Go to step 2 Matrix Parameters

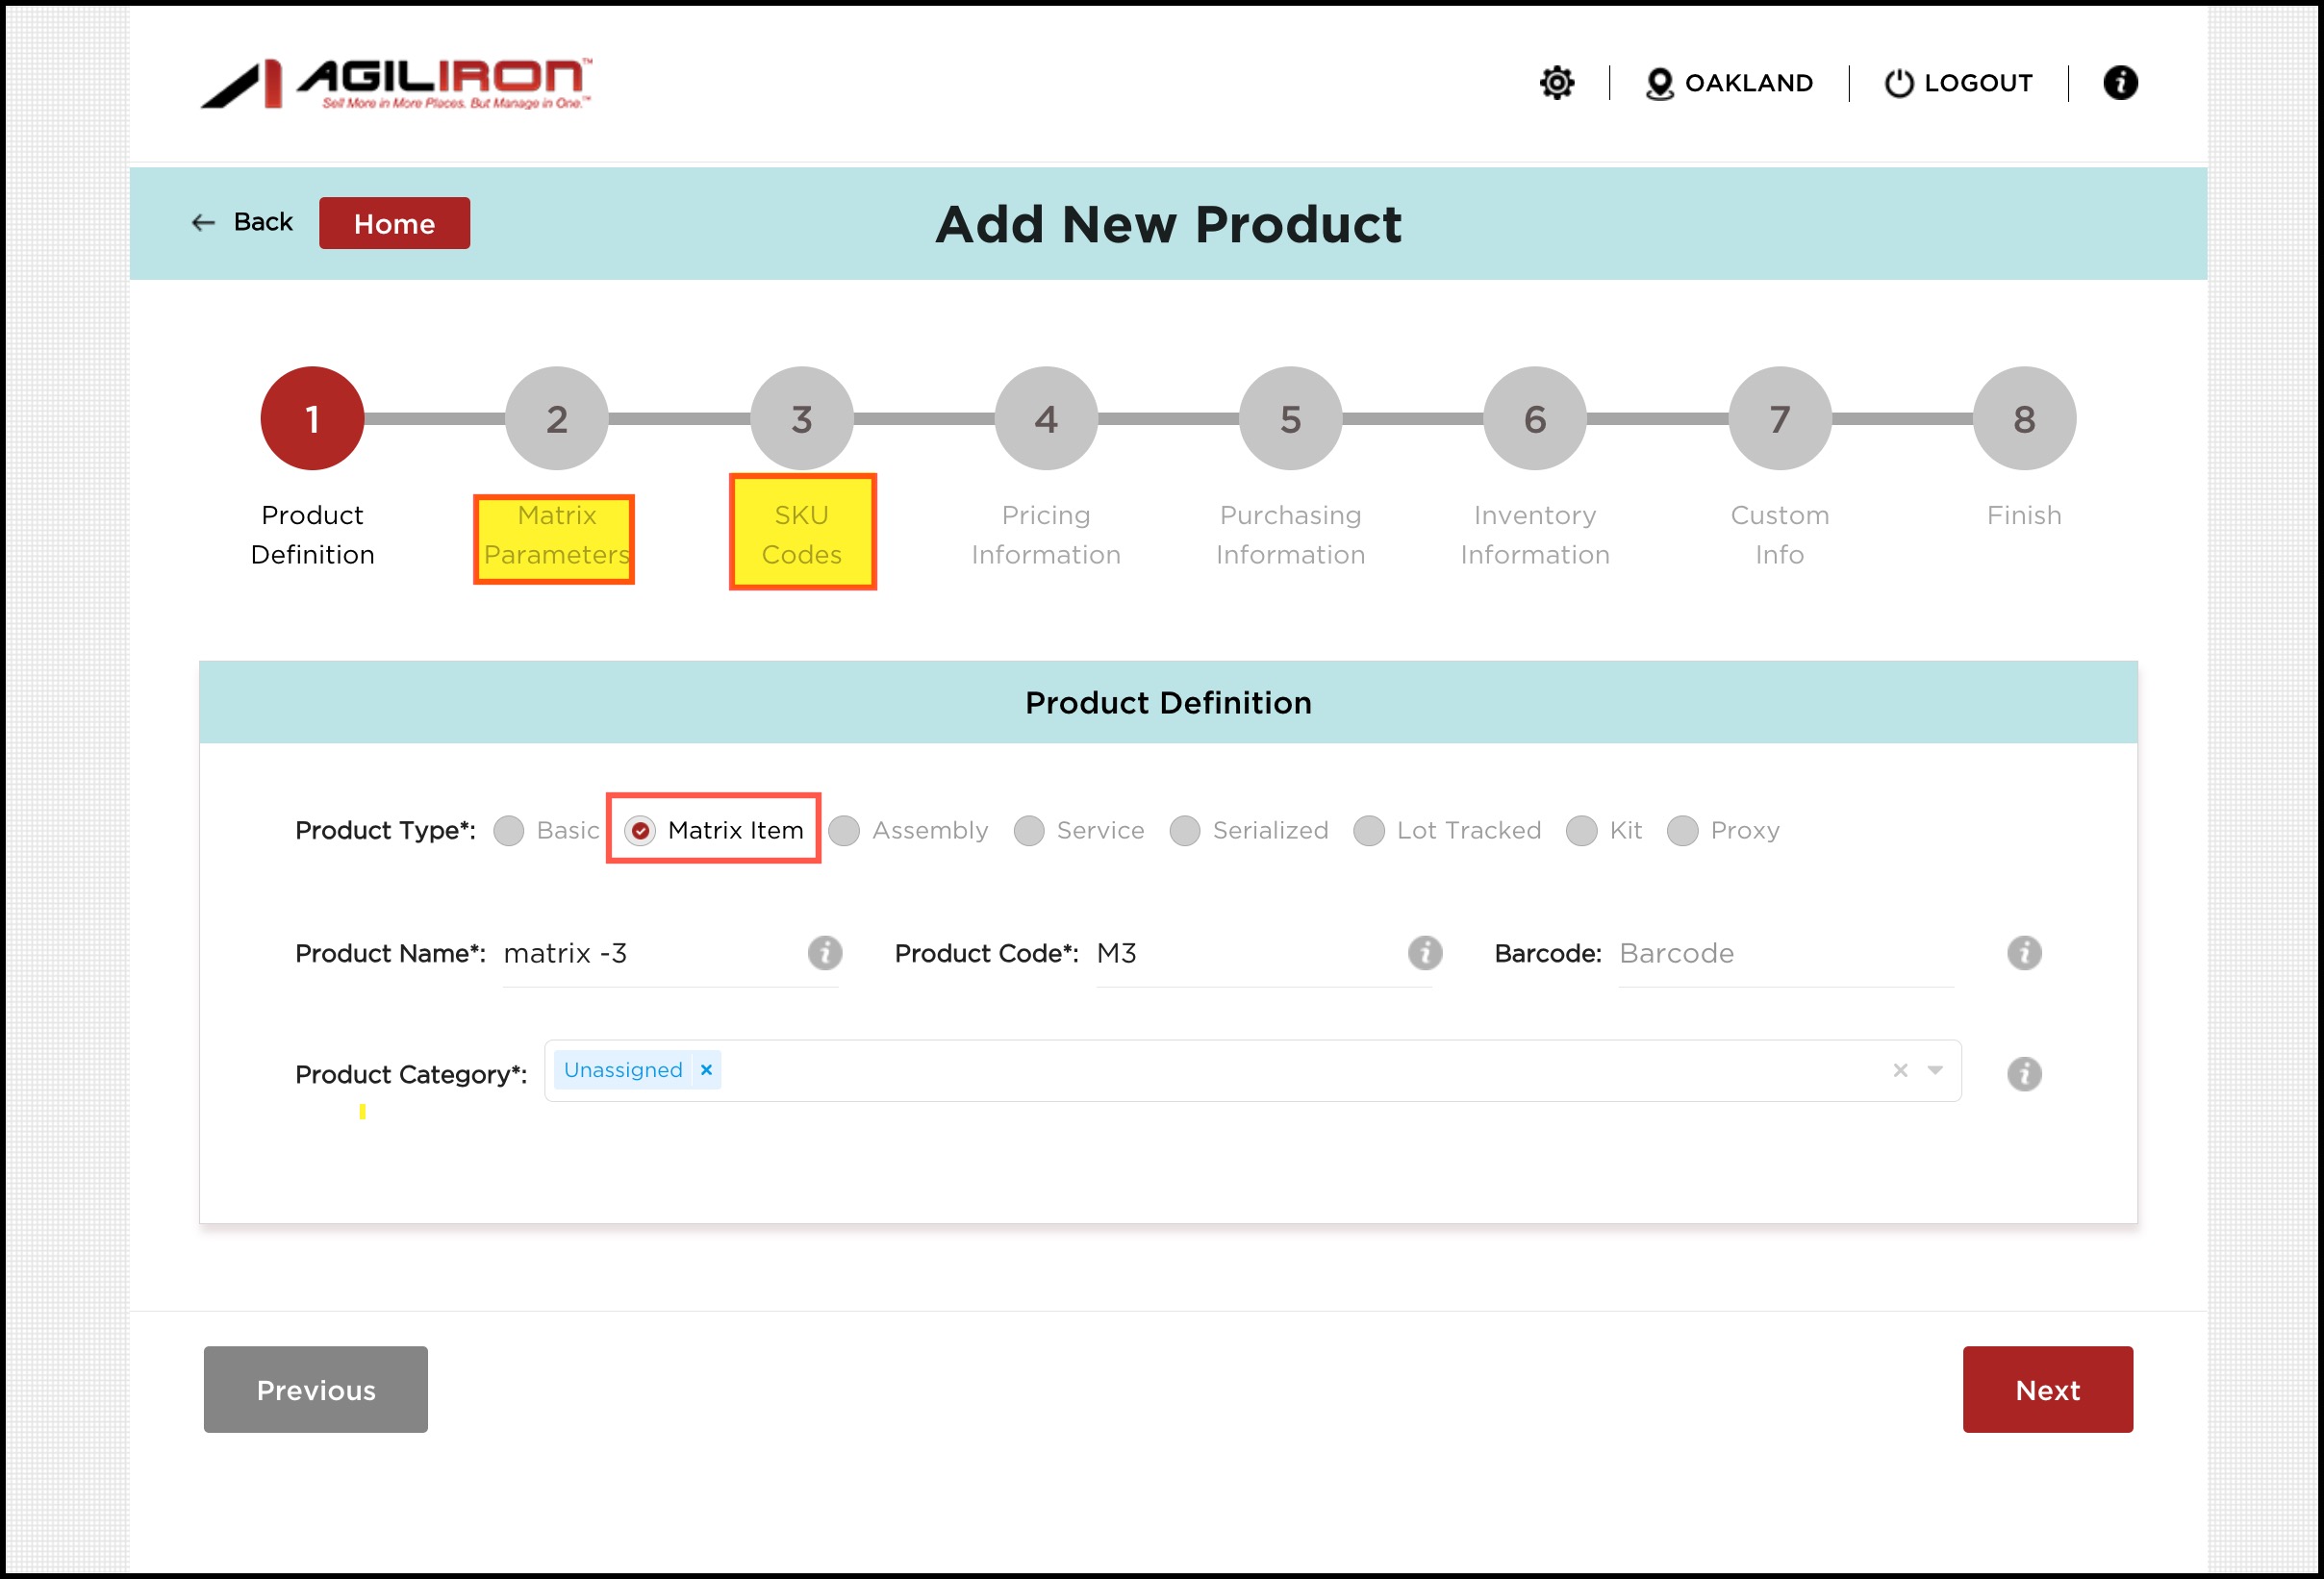click(556, 418)
